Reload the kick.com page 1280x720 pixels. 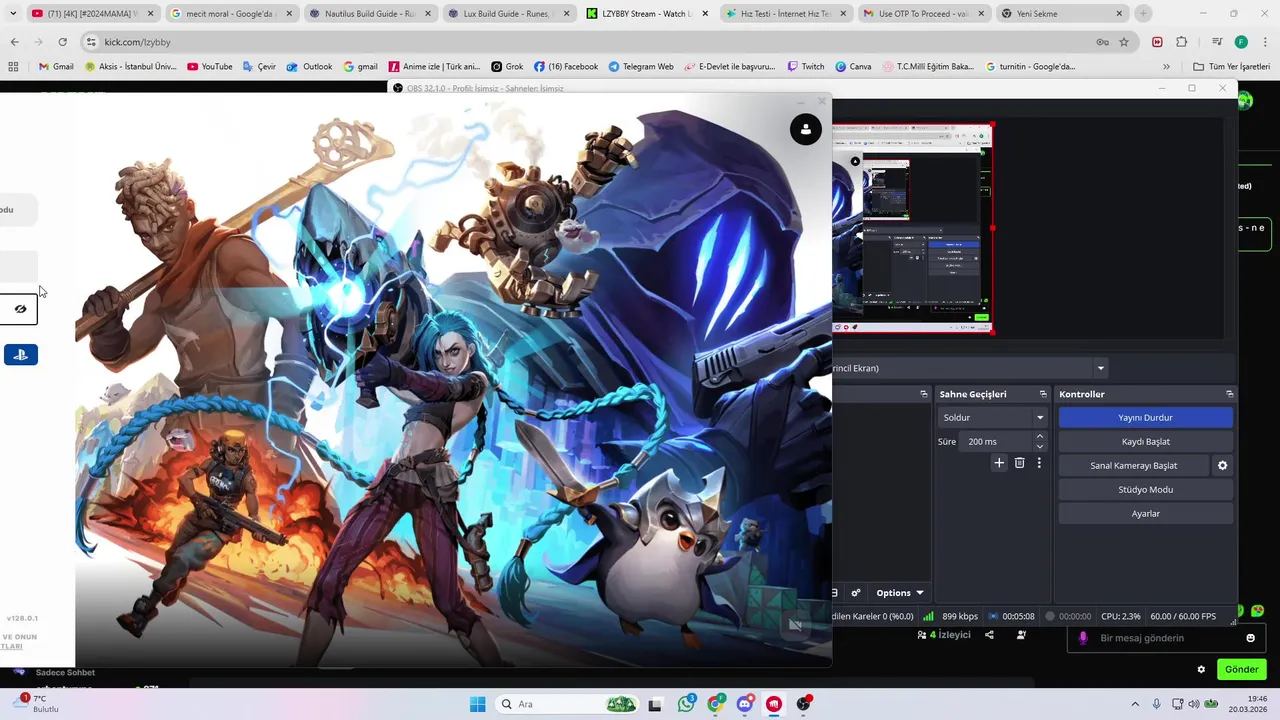[62, 42]
